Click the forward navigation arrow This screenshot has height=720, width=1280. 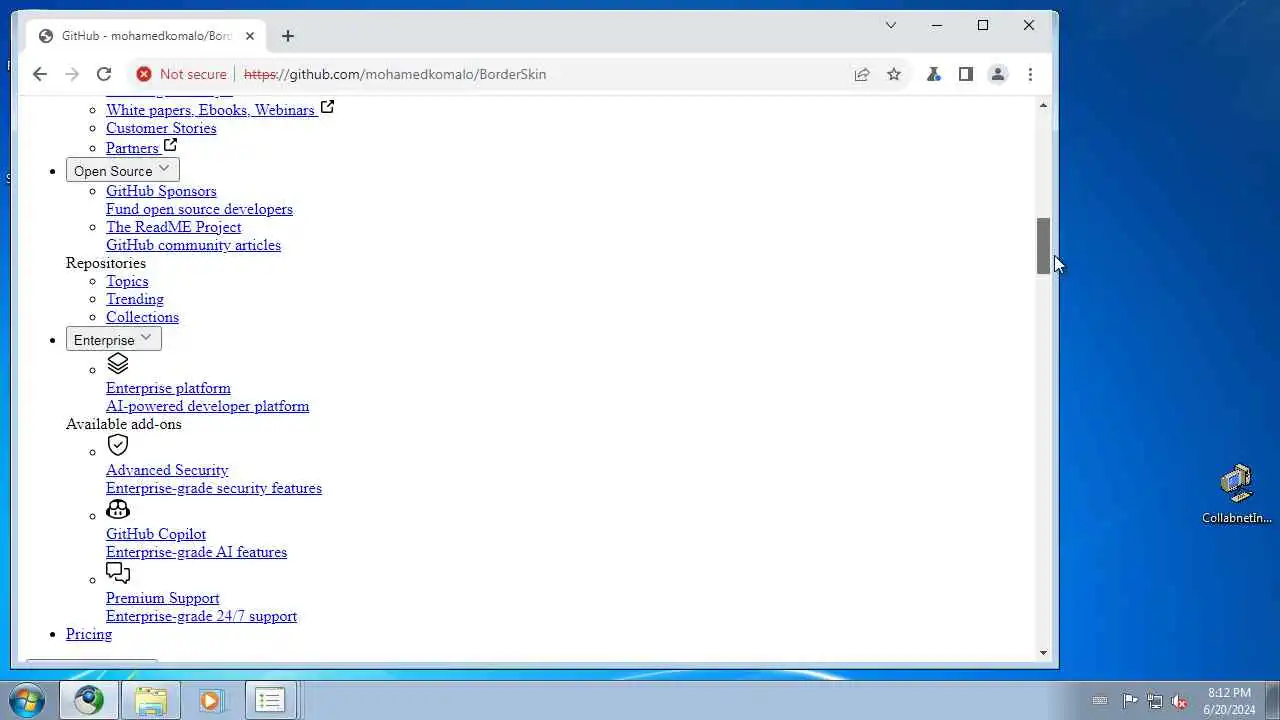coord(71,74)
